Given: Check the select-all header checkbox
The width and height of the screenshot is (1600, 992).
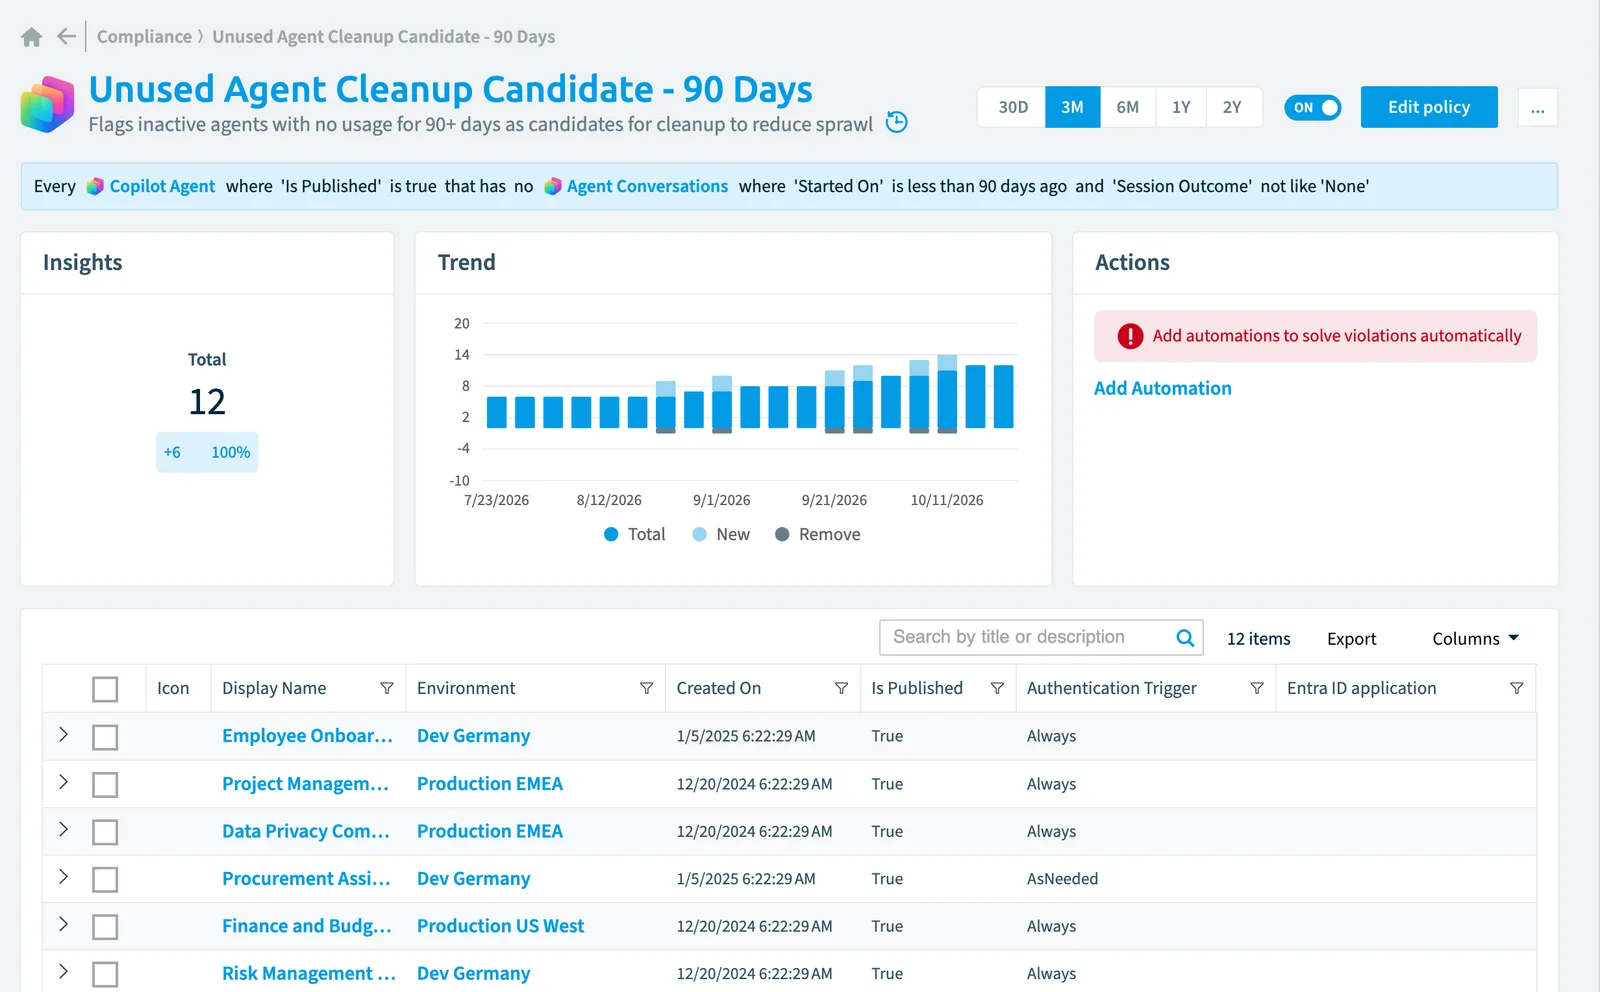Looking at the screenshot, I should (105, 689).
